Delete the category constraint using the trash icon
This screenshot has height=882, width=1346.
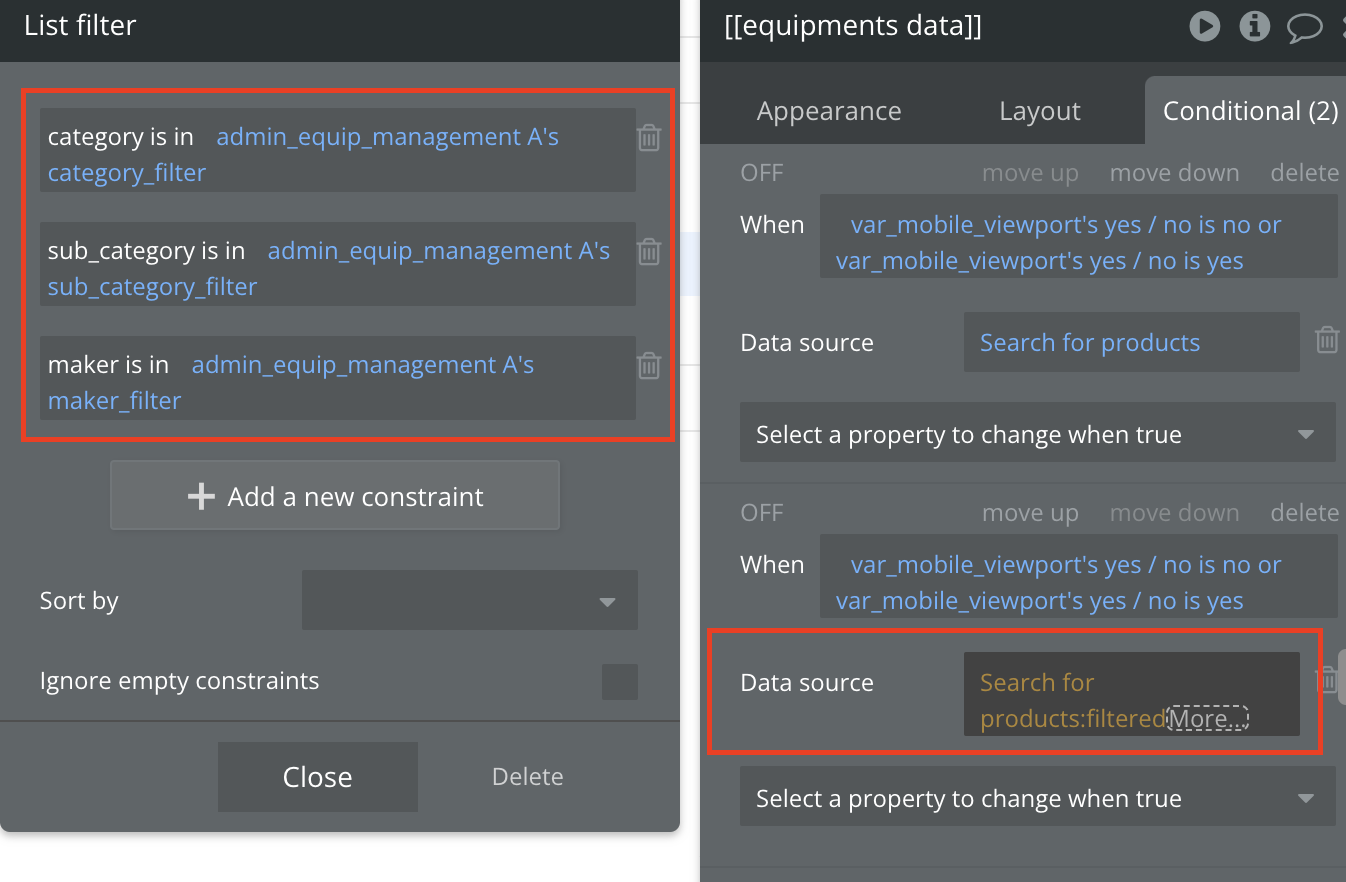coord(649,137)
